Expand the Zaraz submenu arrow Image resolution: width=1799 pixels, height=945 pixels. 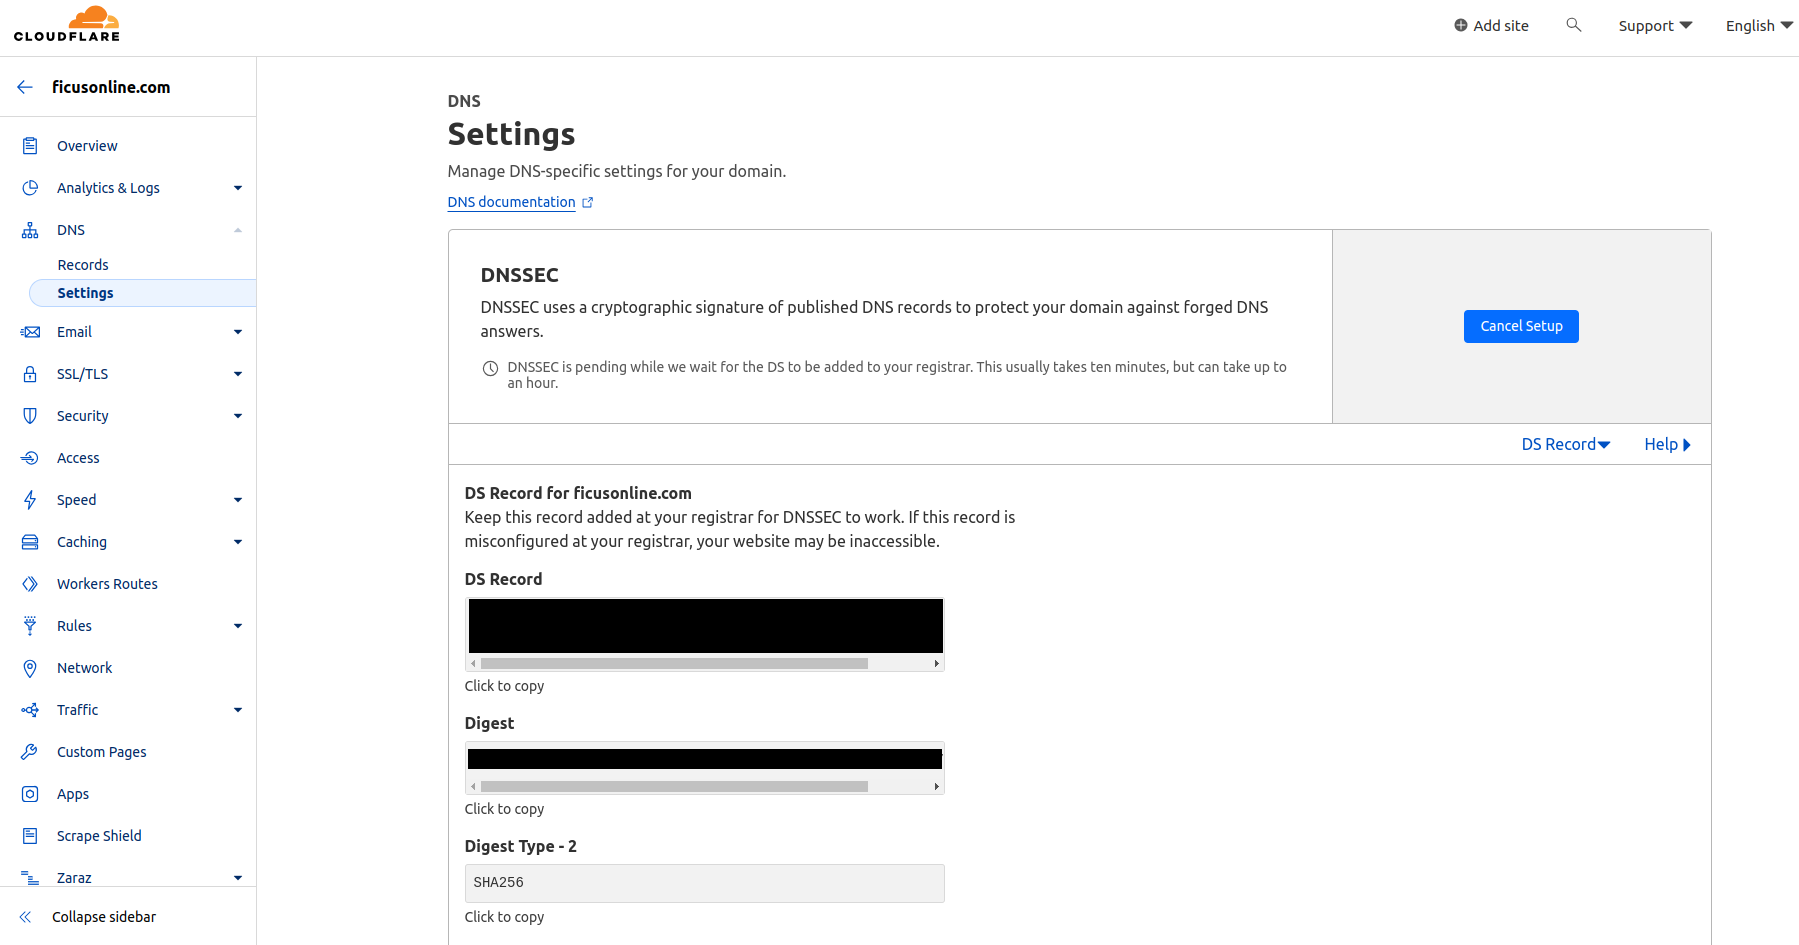[x=238, y=878]
